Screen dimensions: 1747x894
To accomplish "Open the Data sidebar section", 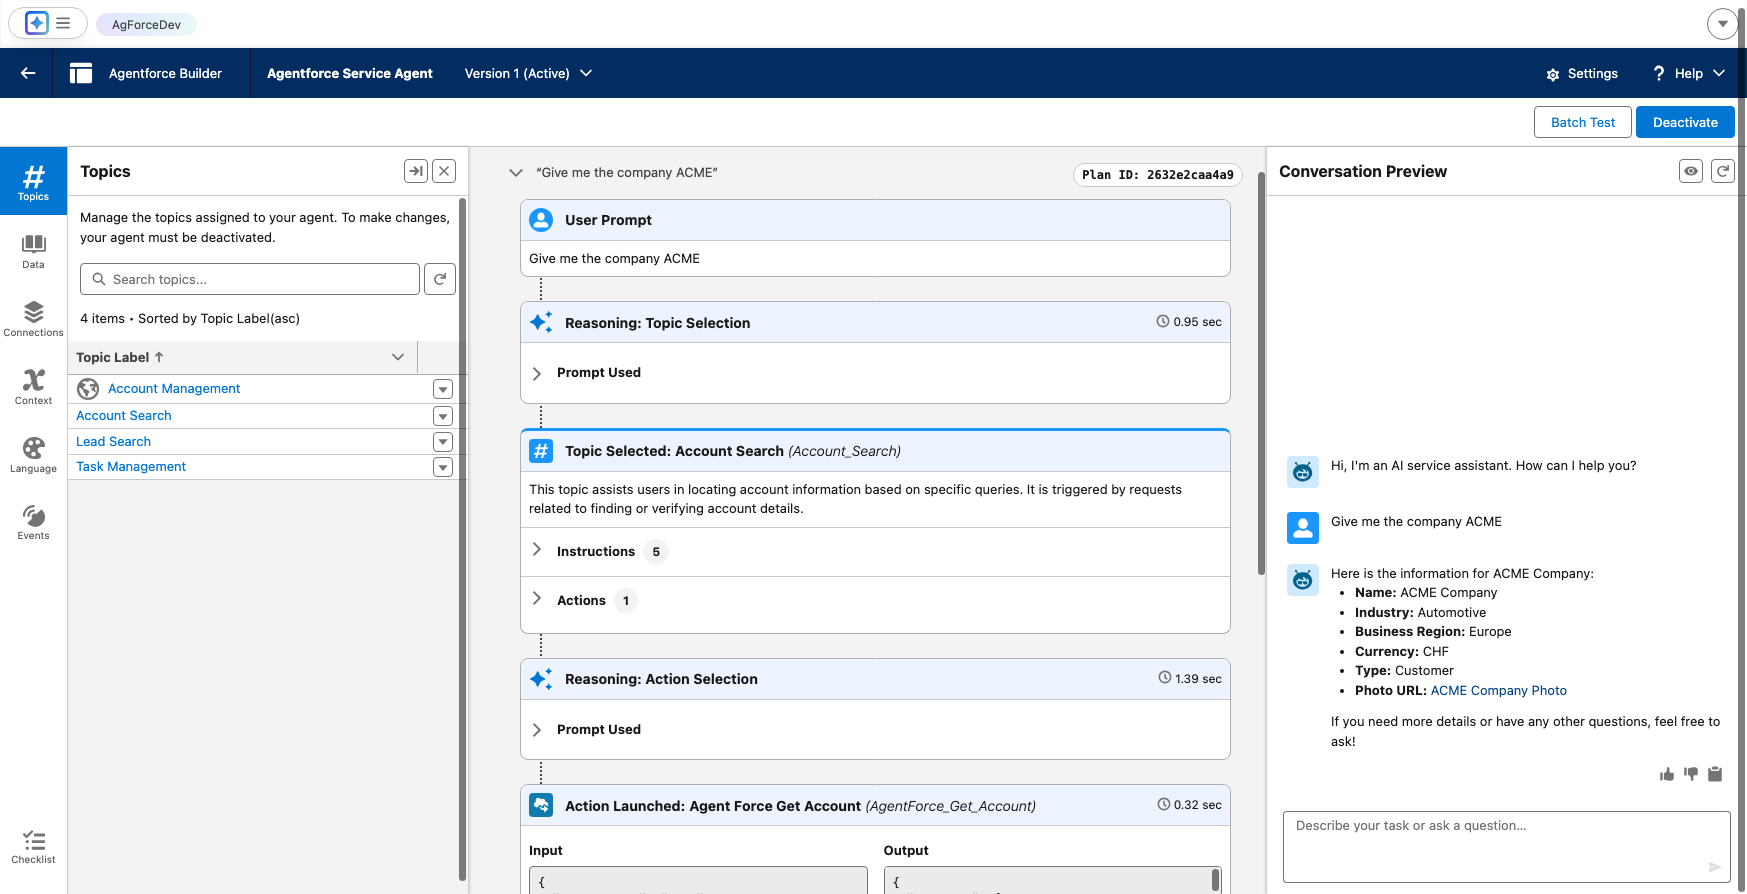I will (x=33, y=251).
